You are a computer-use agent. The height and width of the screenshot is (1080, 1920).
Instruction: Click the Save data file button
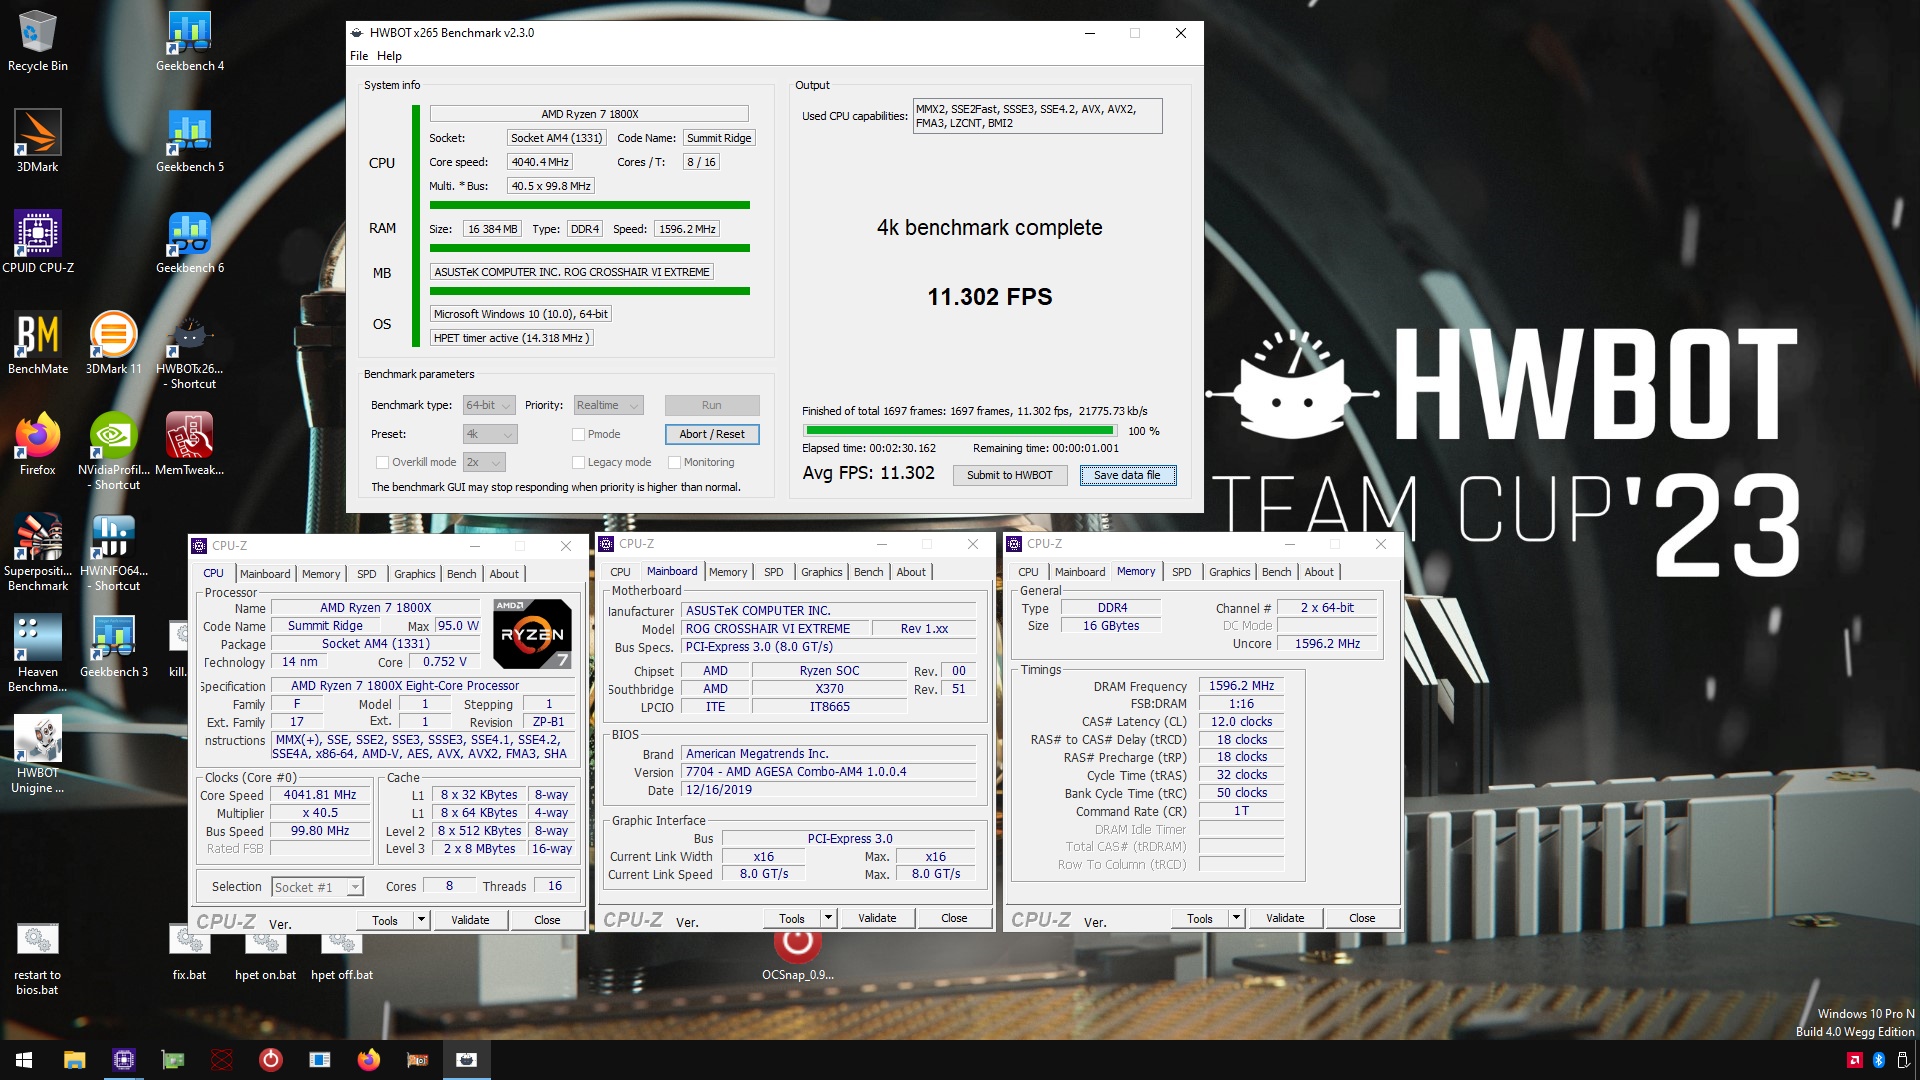[1128, 475]
